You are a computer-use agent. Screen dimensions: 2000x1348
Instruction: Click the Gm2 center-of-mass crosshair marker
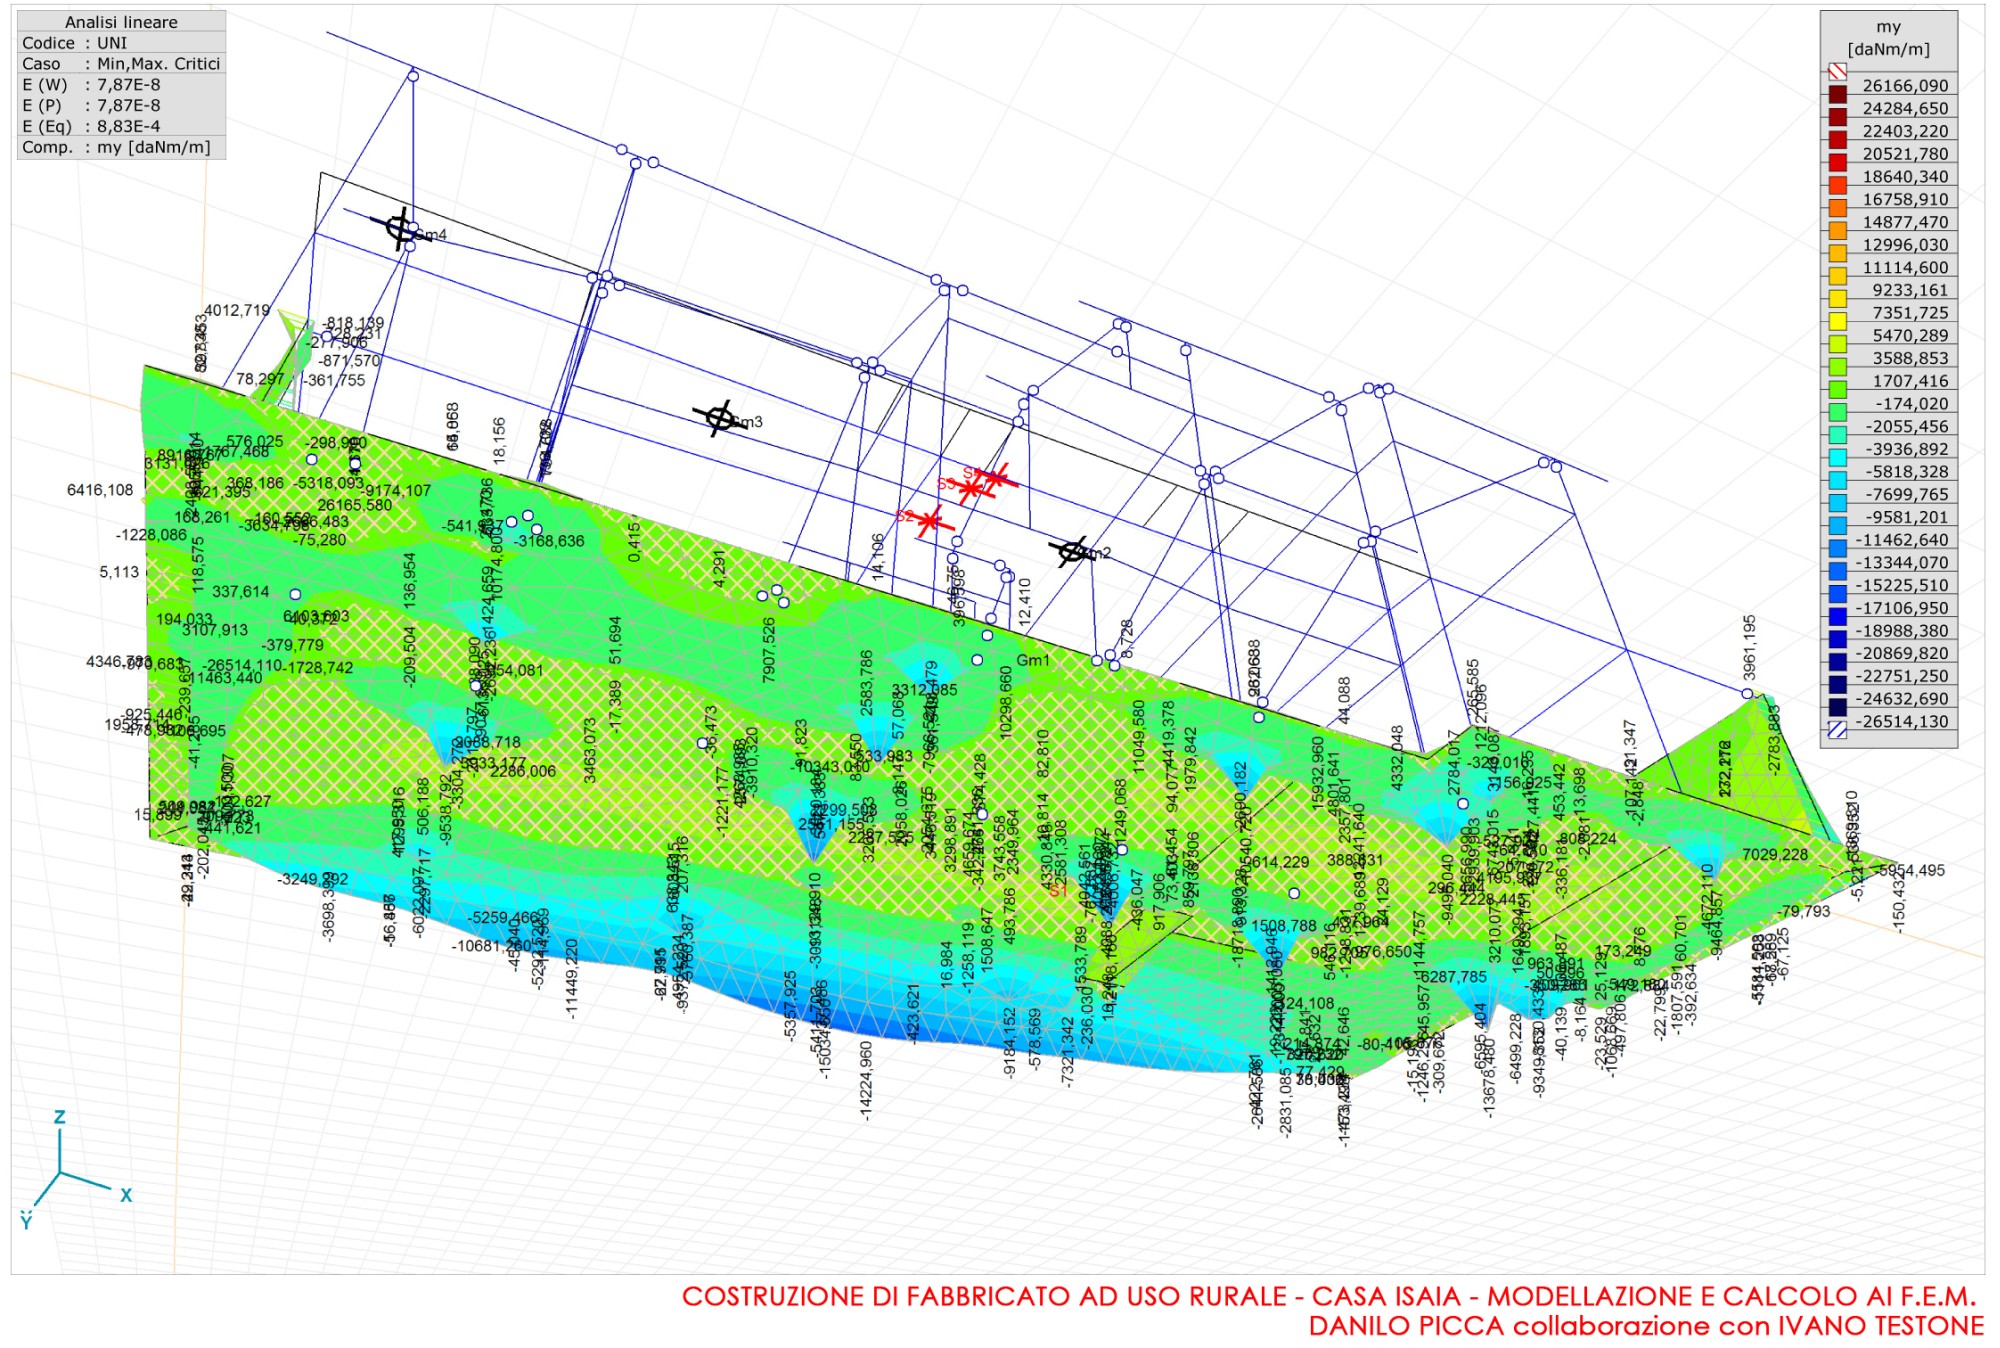1071,550
